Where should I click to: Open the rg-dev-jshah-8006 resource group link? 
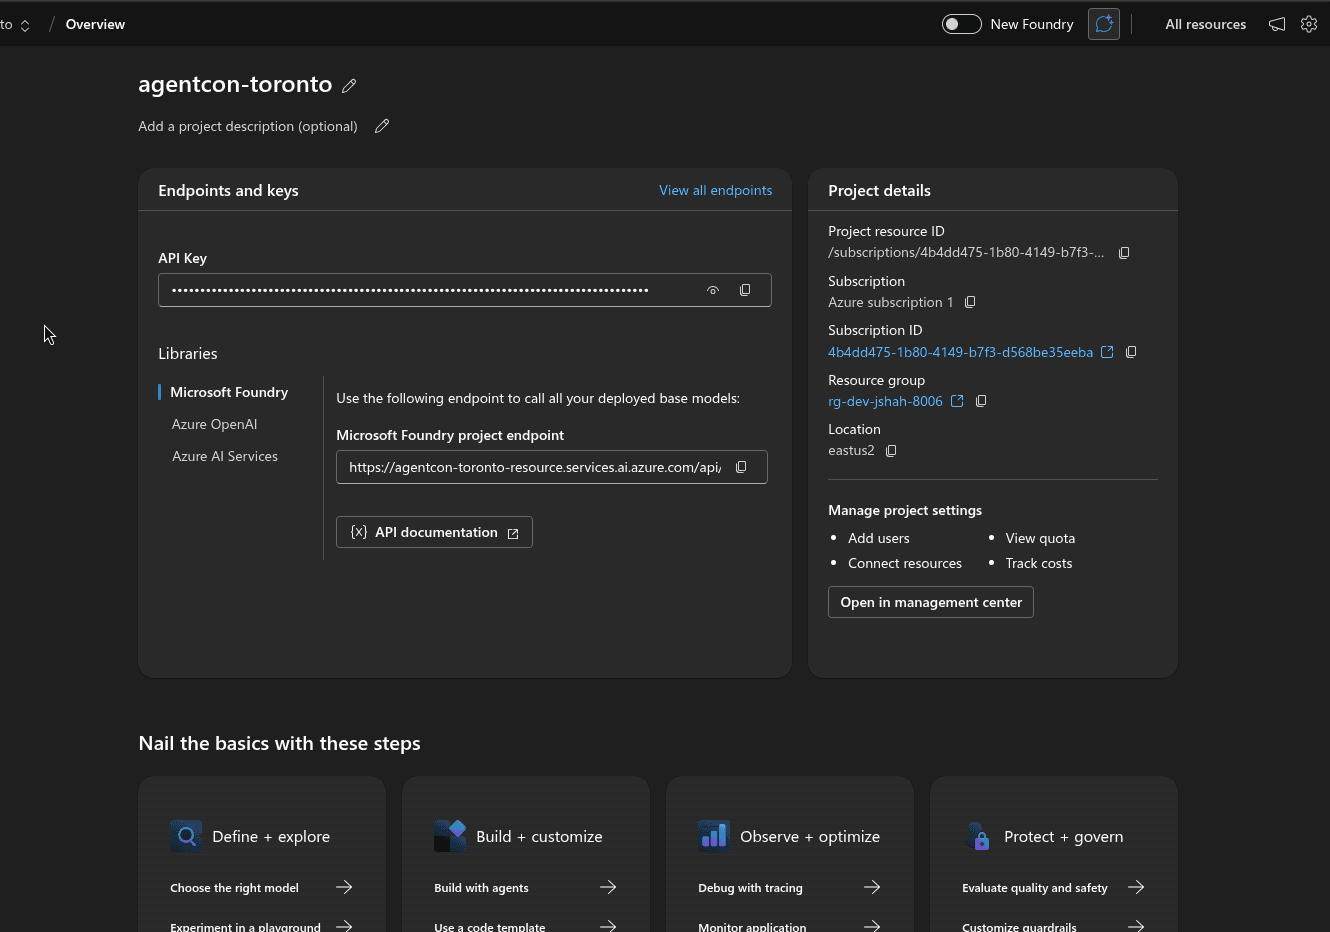coord(885,401)
